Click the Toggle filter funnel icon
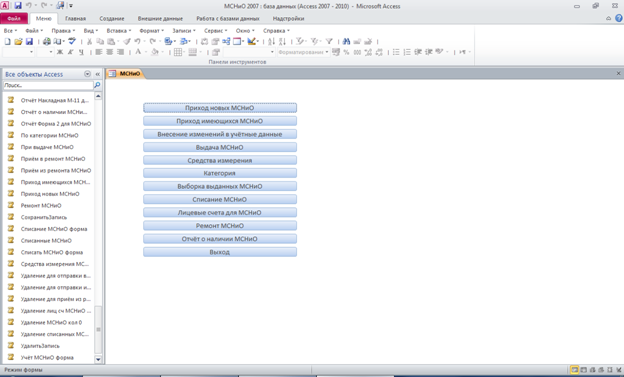The height and width of the screenshot is (377, 624). [329, 41]
